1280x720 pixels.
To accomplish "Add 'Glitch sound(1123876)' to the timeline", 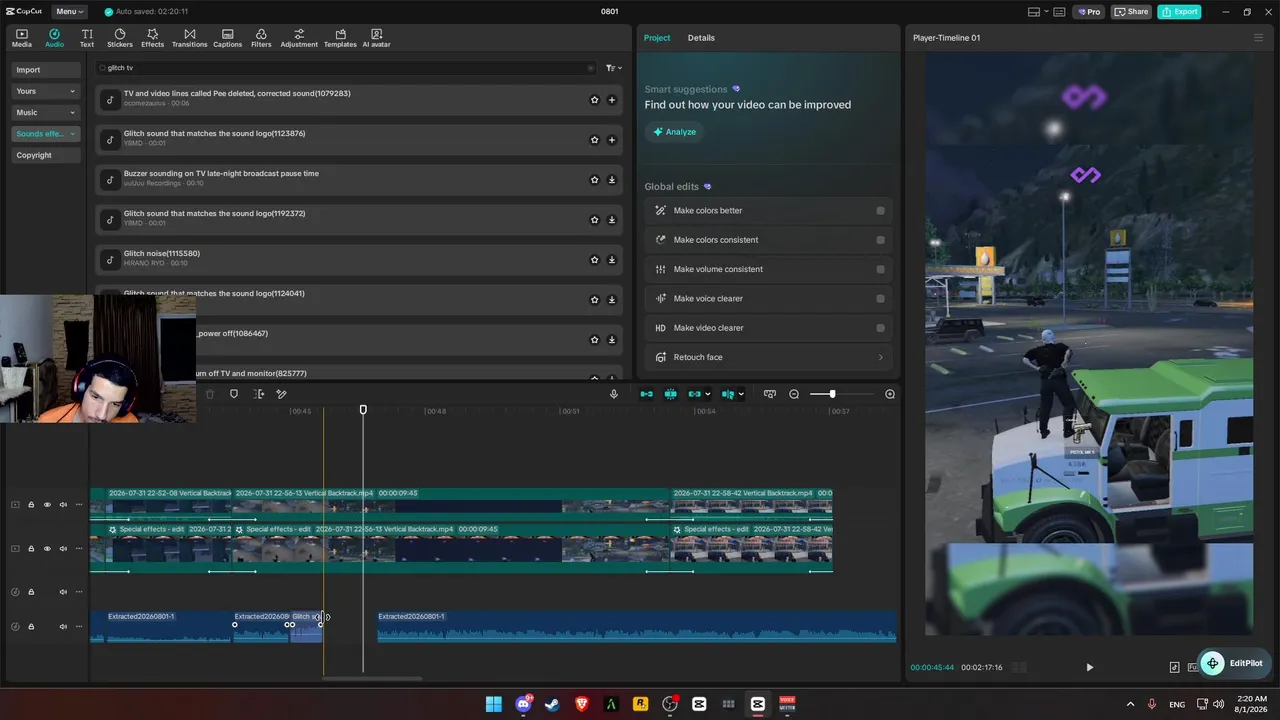I will (612, 140).
